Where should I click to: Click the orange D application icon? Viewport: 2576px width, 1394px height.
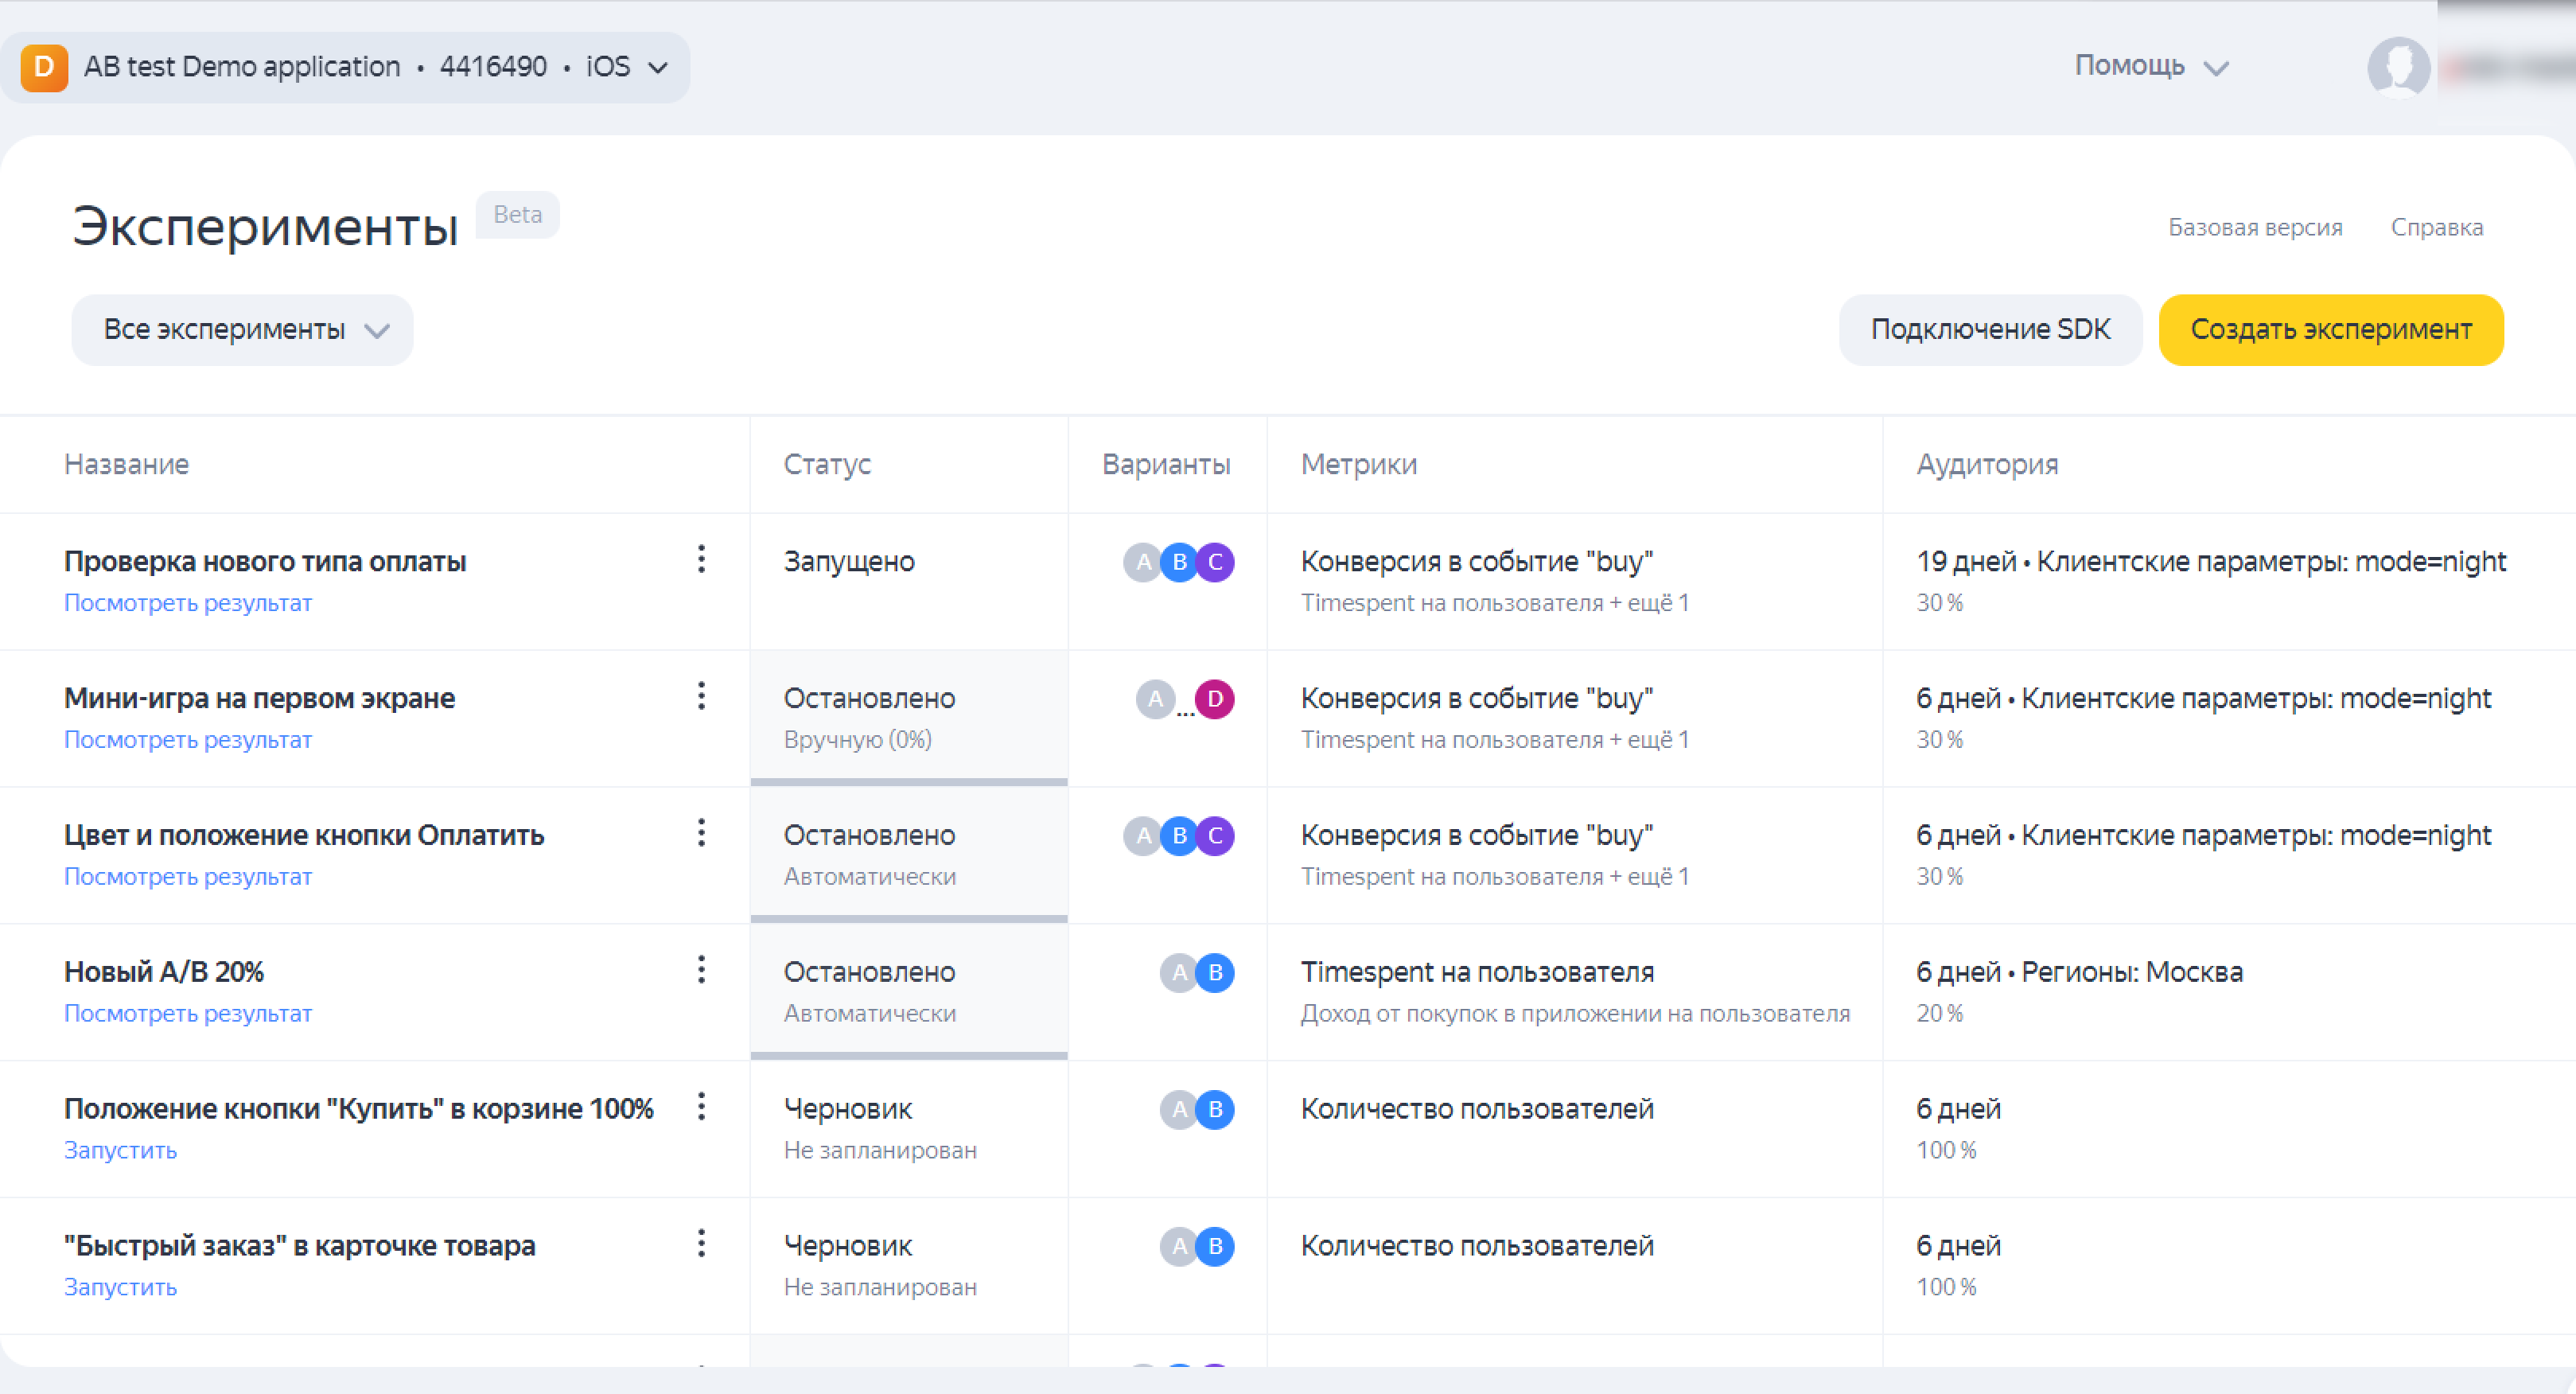44,67
